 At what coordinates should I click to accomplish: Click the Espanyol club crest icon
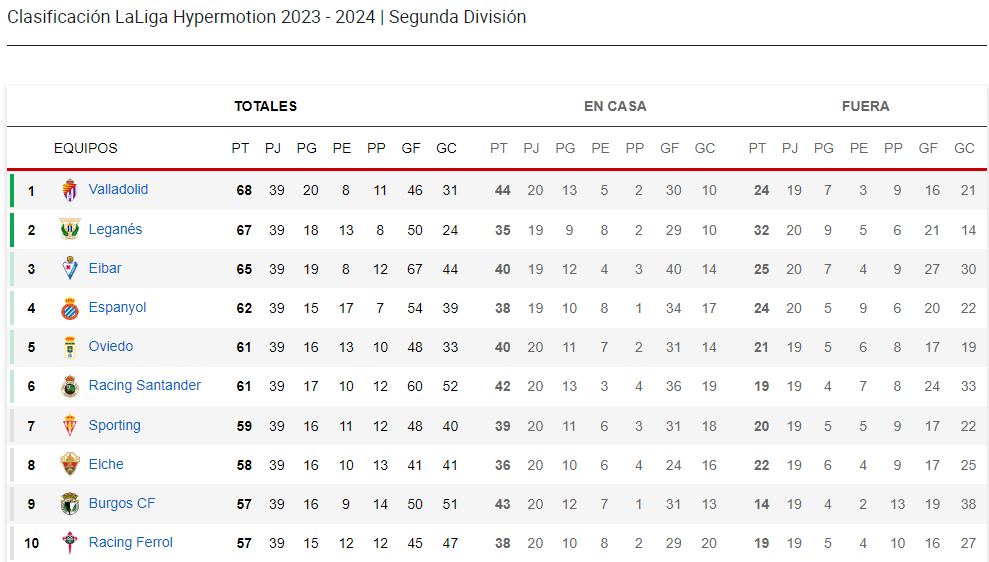69,308
